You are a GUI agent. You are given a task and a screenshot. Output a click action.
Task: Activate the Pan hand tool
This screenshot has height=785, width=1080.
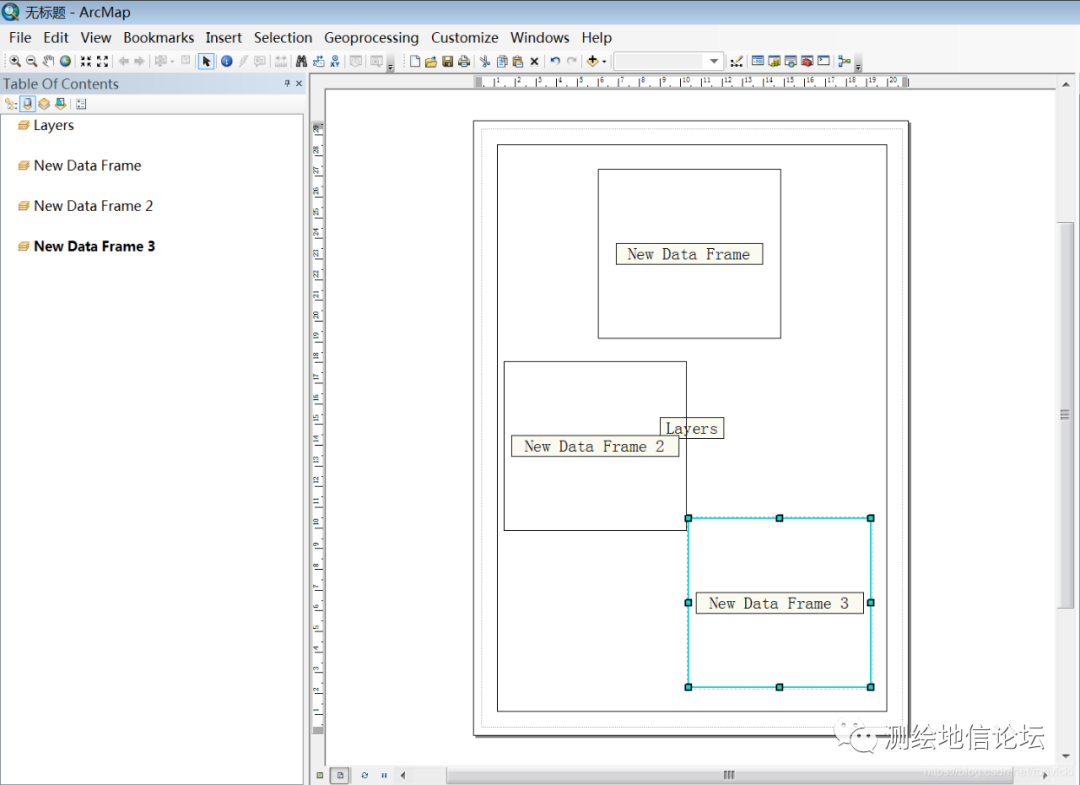(x=48, y=62)
